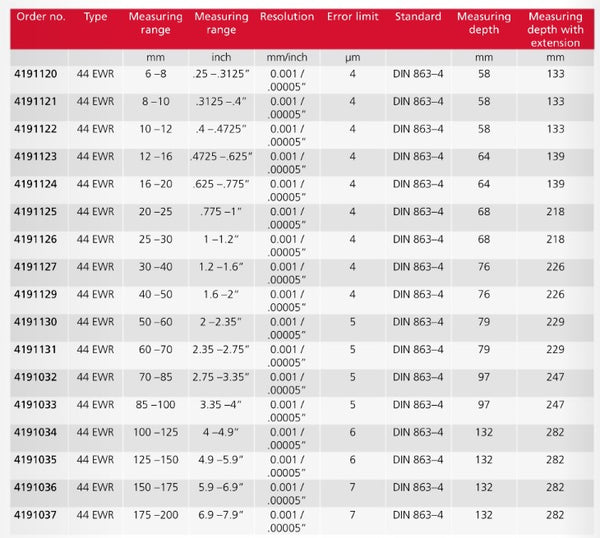The width and height of the screenshot is (600, 538).
Task: Click the Error limit column header
Action: tap(352, 18)
